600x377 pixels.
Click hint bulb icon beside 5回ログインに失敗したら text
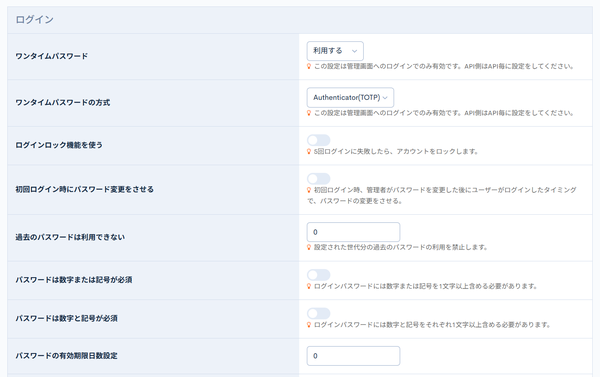pos(309,152)
